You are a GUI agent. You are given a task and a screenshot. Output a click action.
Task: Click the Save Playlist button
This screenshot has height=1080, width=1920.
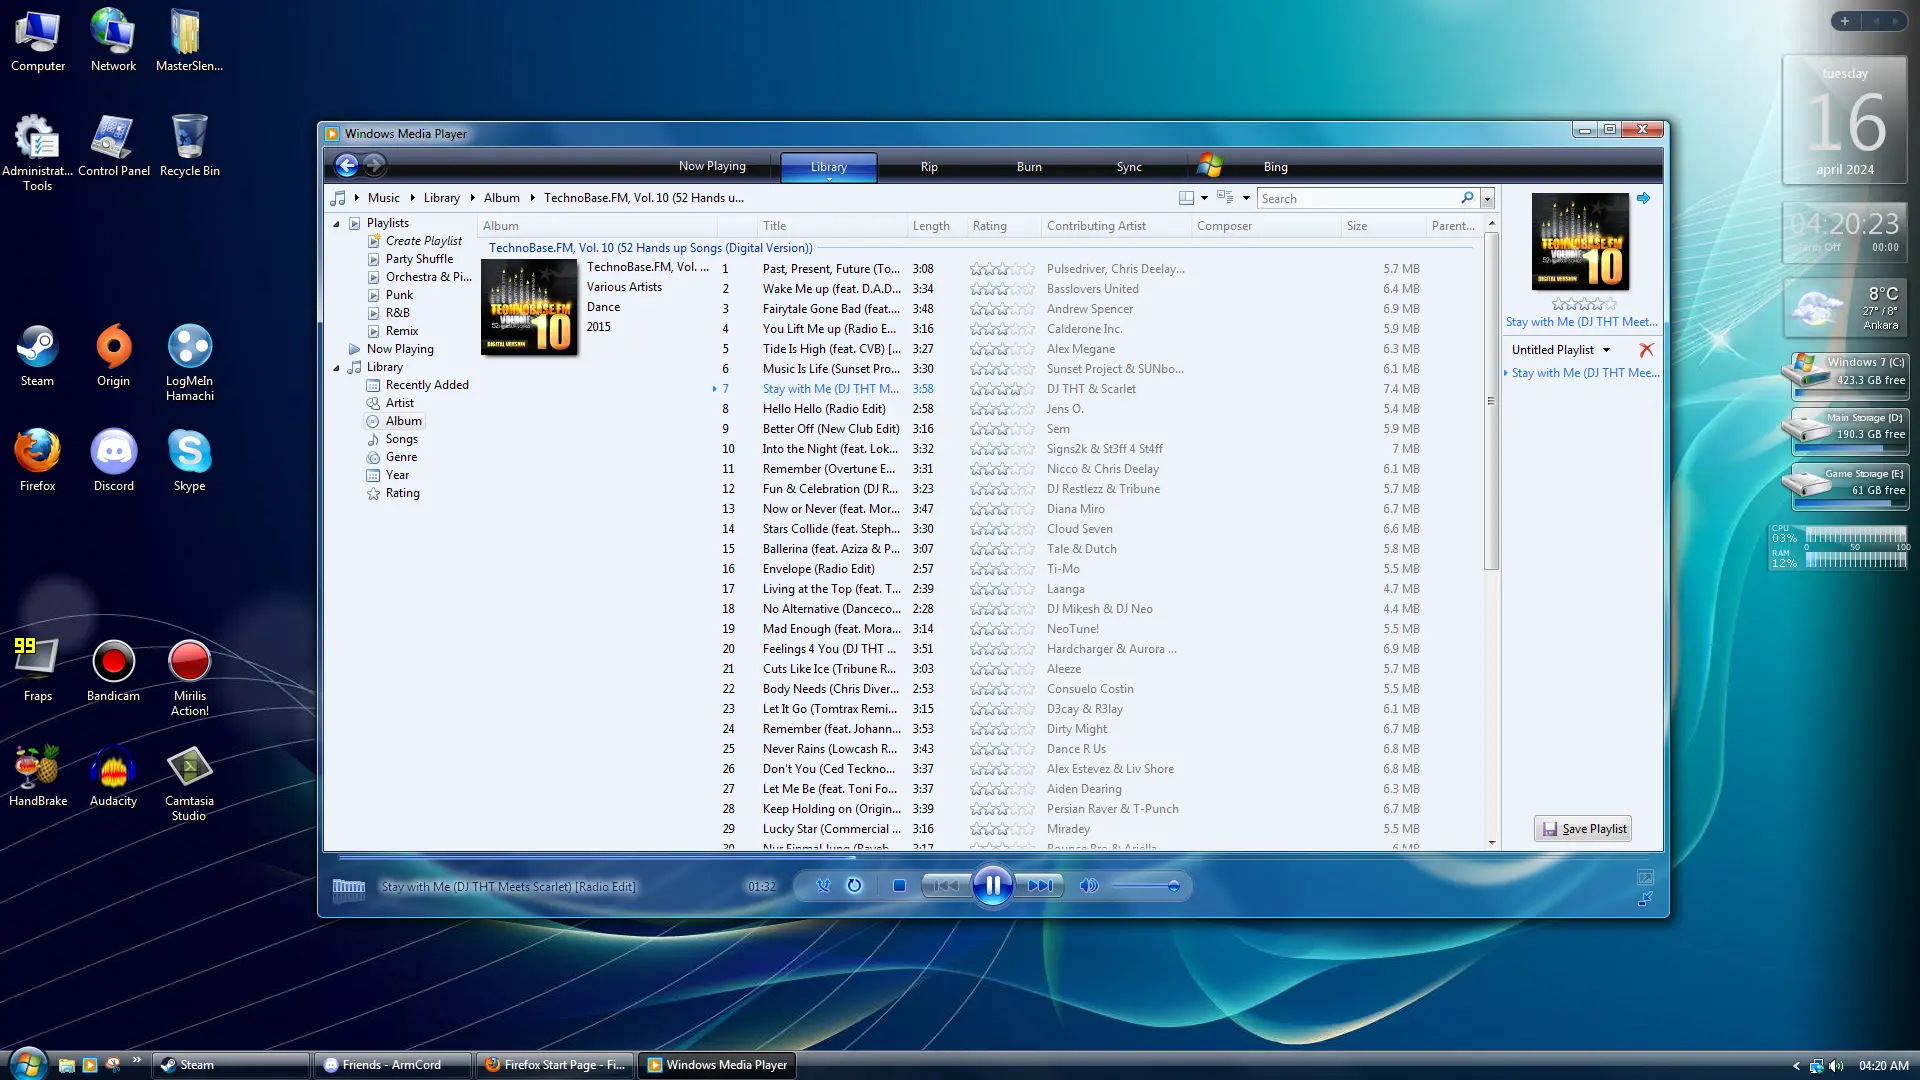[1584, 829]
